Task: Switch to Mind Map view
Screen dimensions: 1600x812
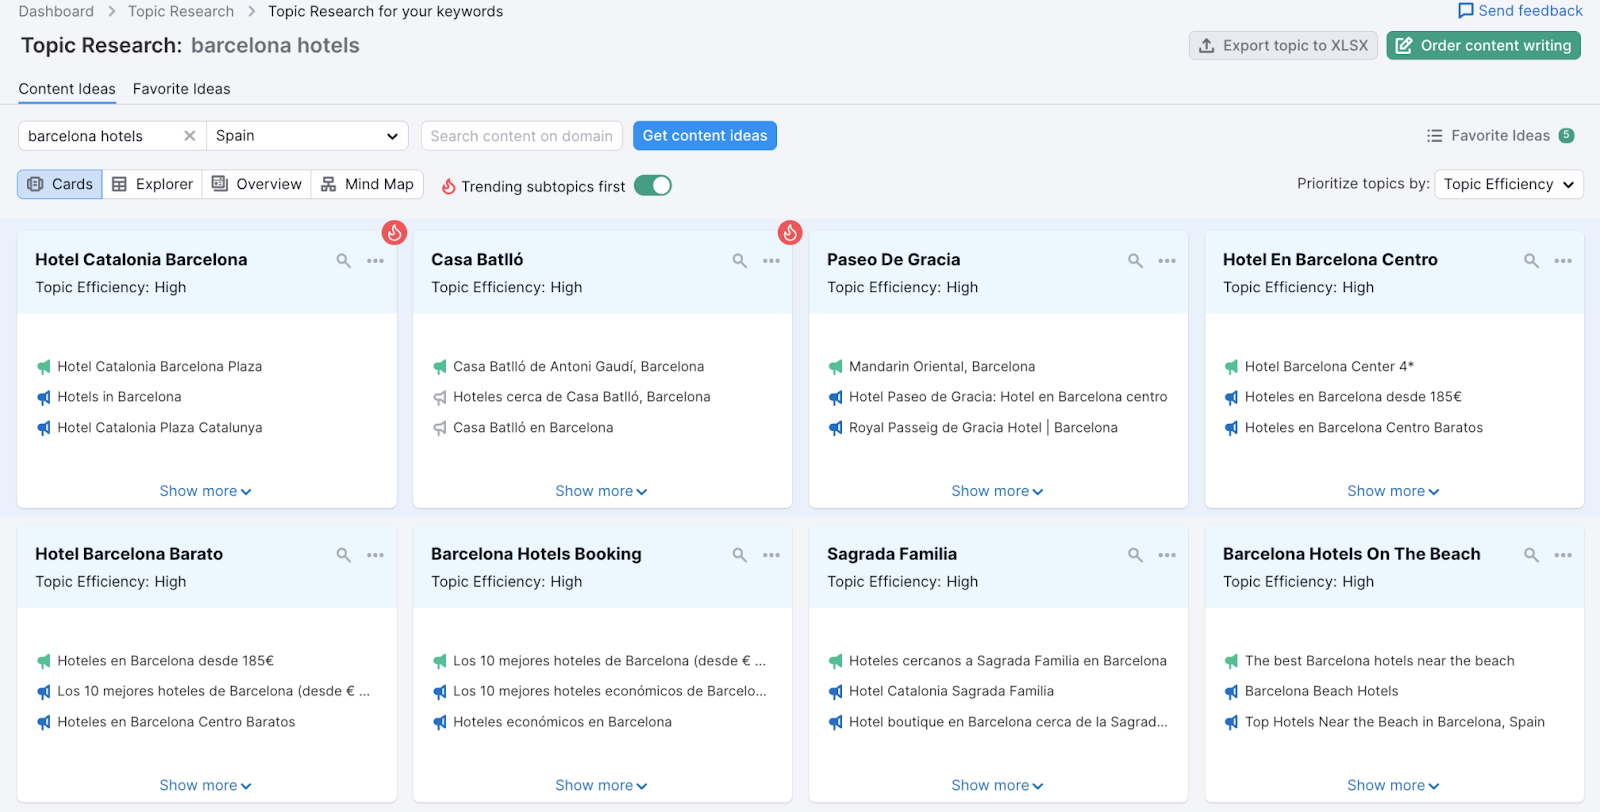Action: coord(367,184)
